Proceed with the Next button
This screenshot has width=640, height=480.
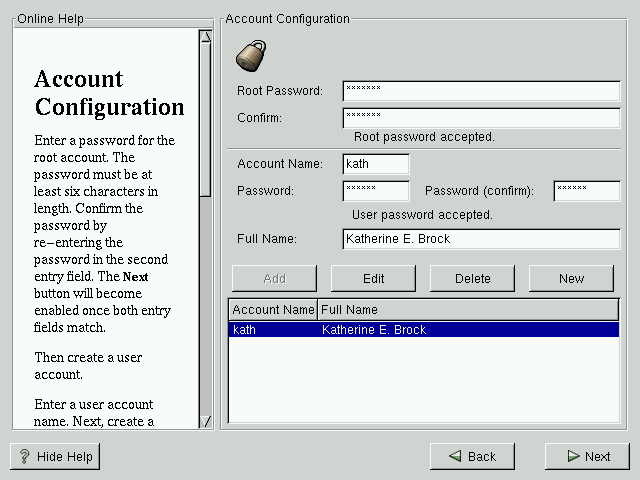587,456
